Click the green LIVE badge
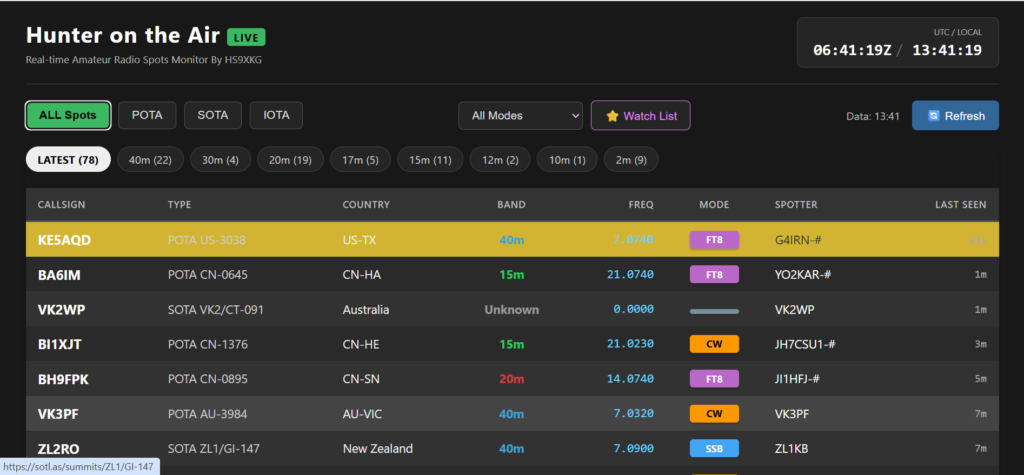 click(246, 37)
